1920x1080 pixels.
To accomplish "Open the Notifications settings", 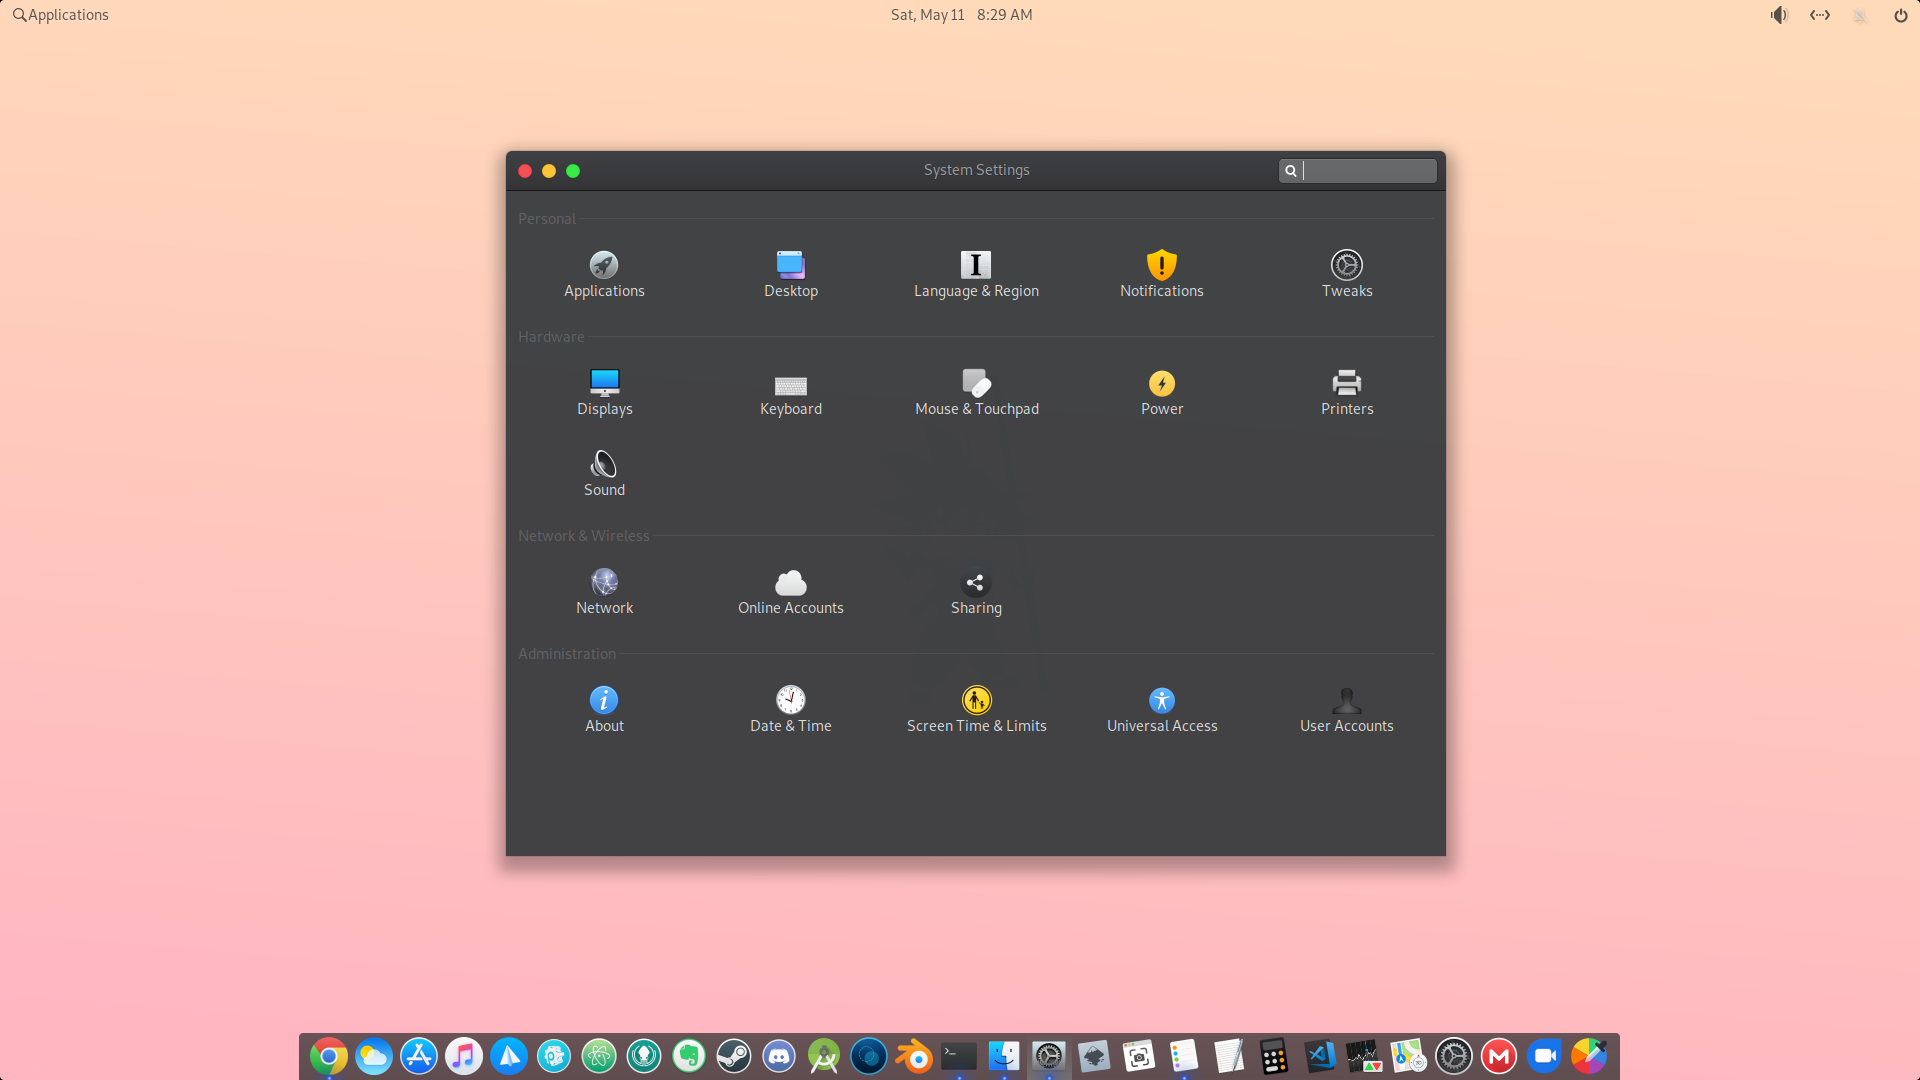I will pyautogui.click(x=1161, y=274).
